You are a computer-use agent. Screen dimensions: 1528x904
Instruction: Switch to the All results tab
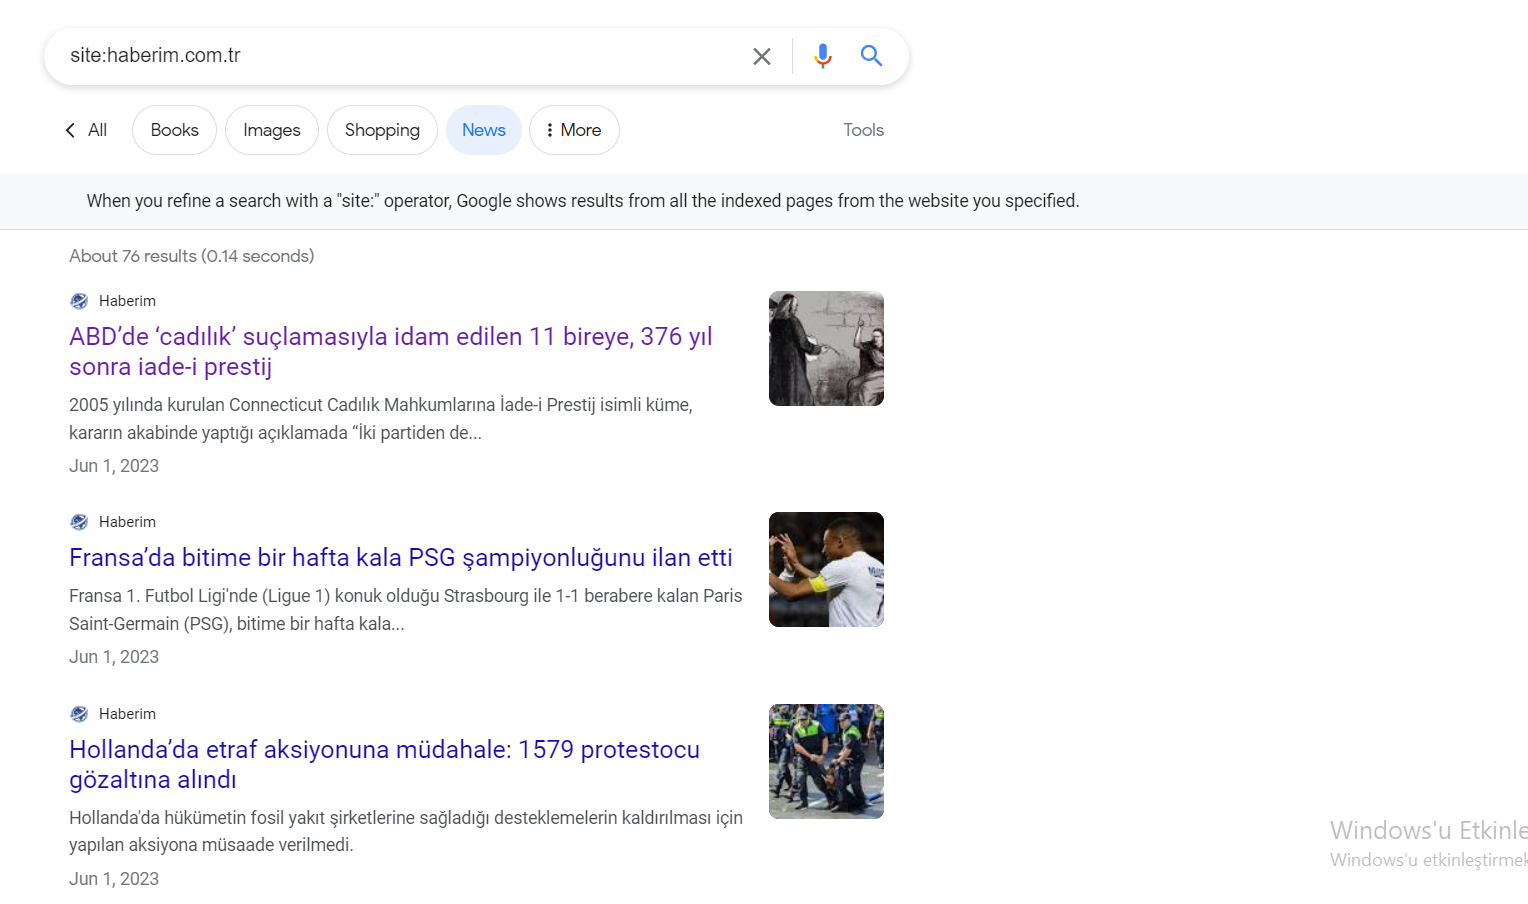[97, 130]
